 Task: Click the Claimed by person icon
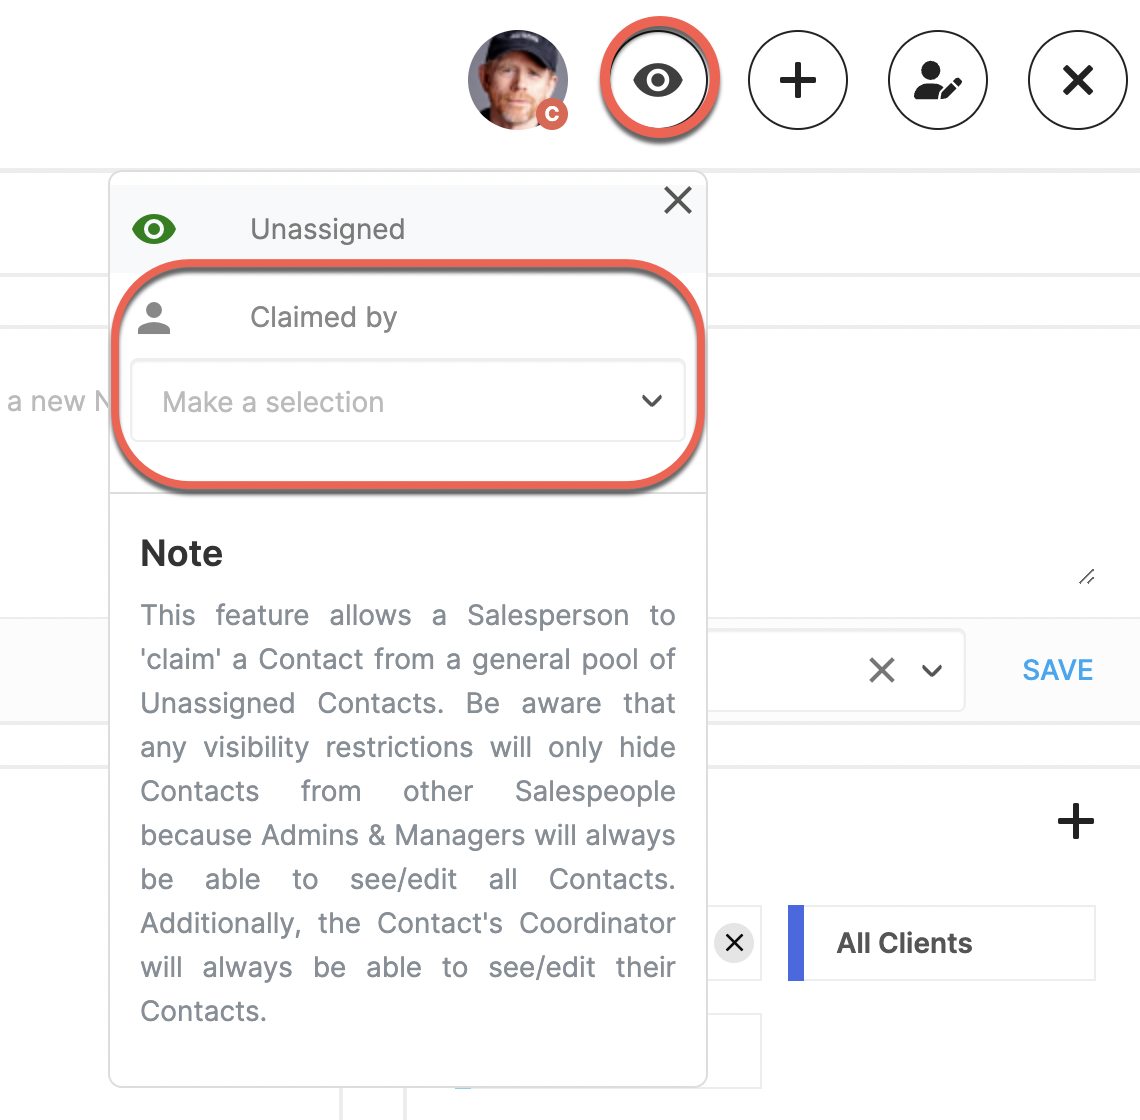pos(154,318)
